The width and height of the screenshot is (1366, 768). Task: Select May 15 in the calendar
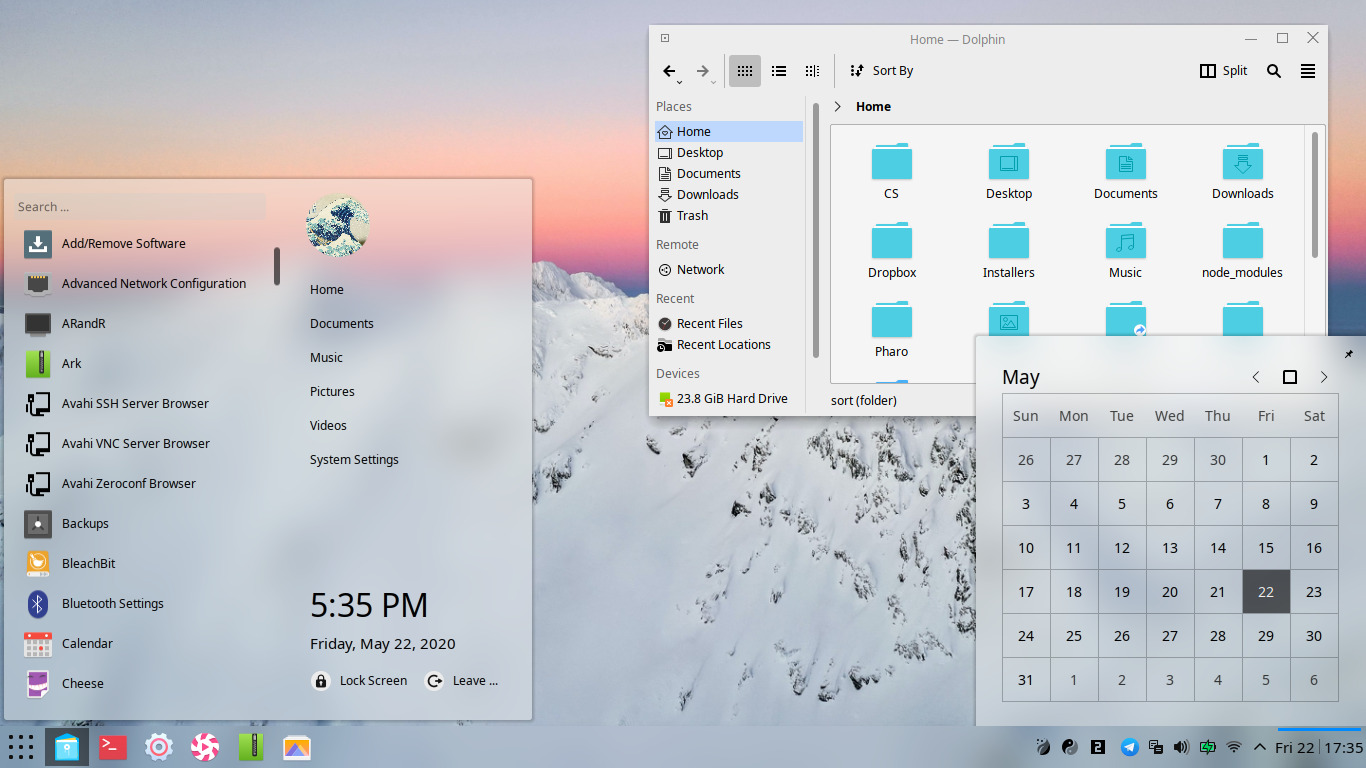tap(1266, 548)
